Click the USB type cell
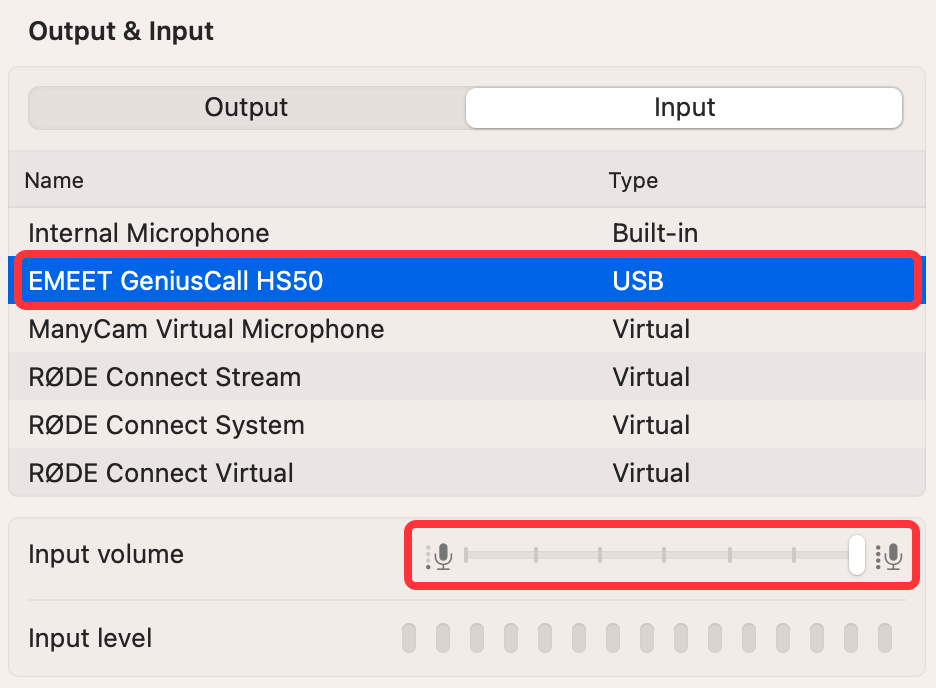 (x=638, y=280)
